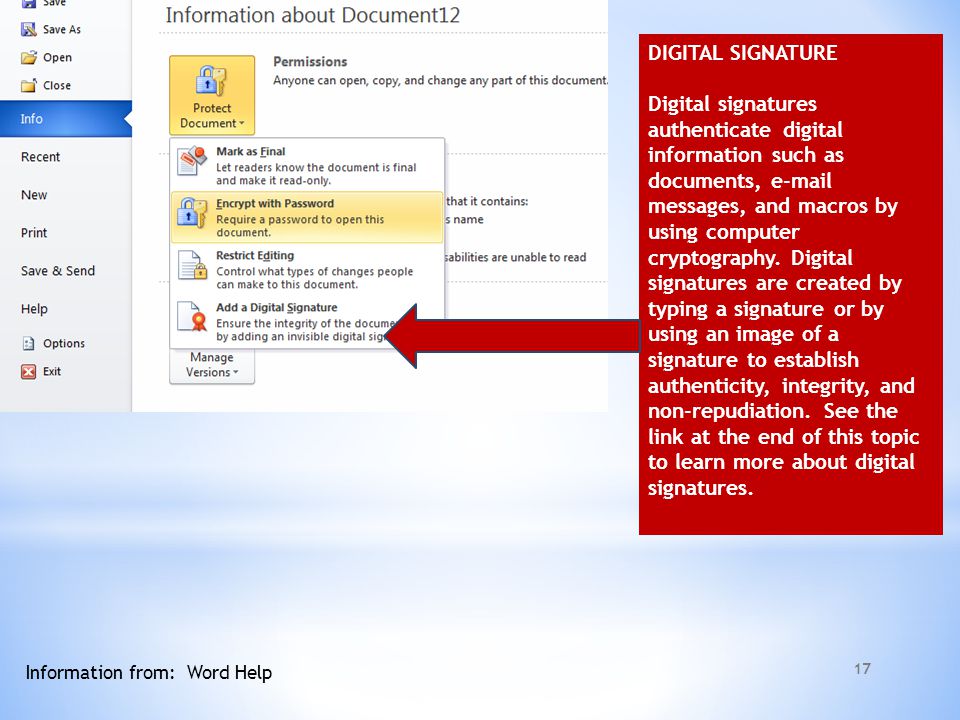Click the Mark as Final icon
This screenshot has width=960, height=720.
click(x=192, y=161)
